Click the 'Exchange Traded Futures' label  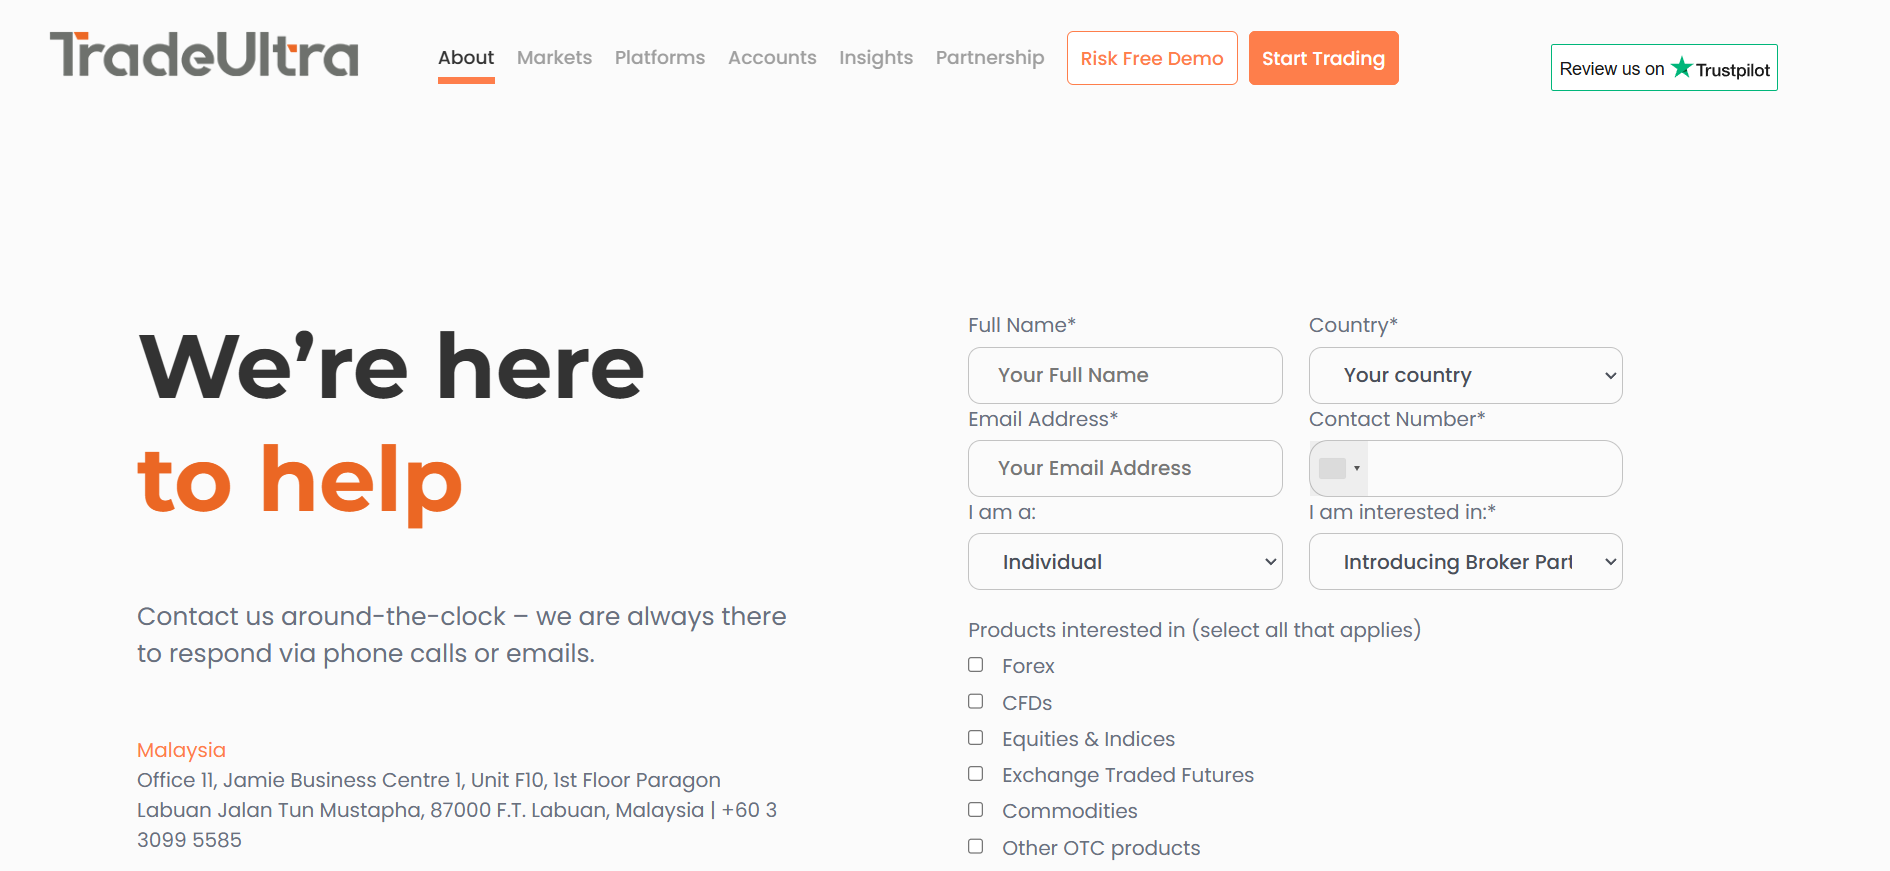click(1128, 775)
